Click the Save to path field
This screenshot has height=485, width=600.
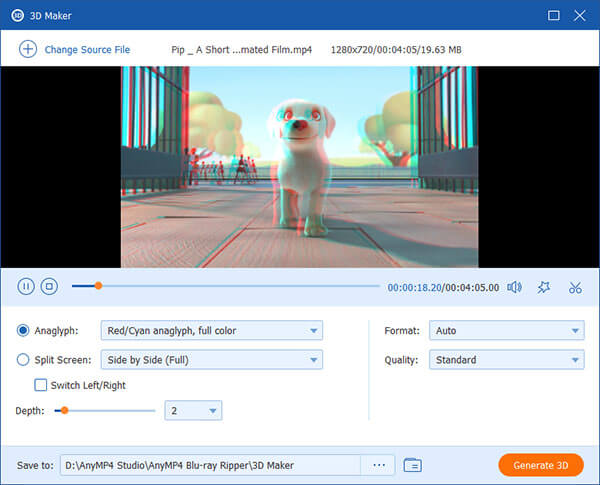(x=208, y=465)
